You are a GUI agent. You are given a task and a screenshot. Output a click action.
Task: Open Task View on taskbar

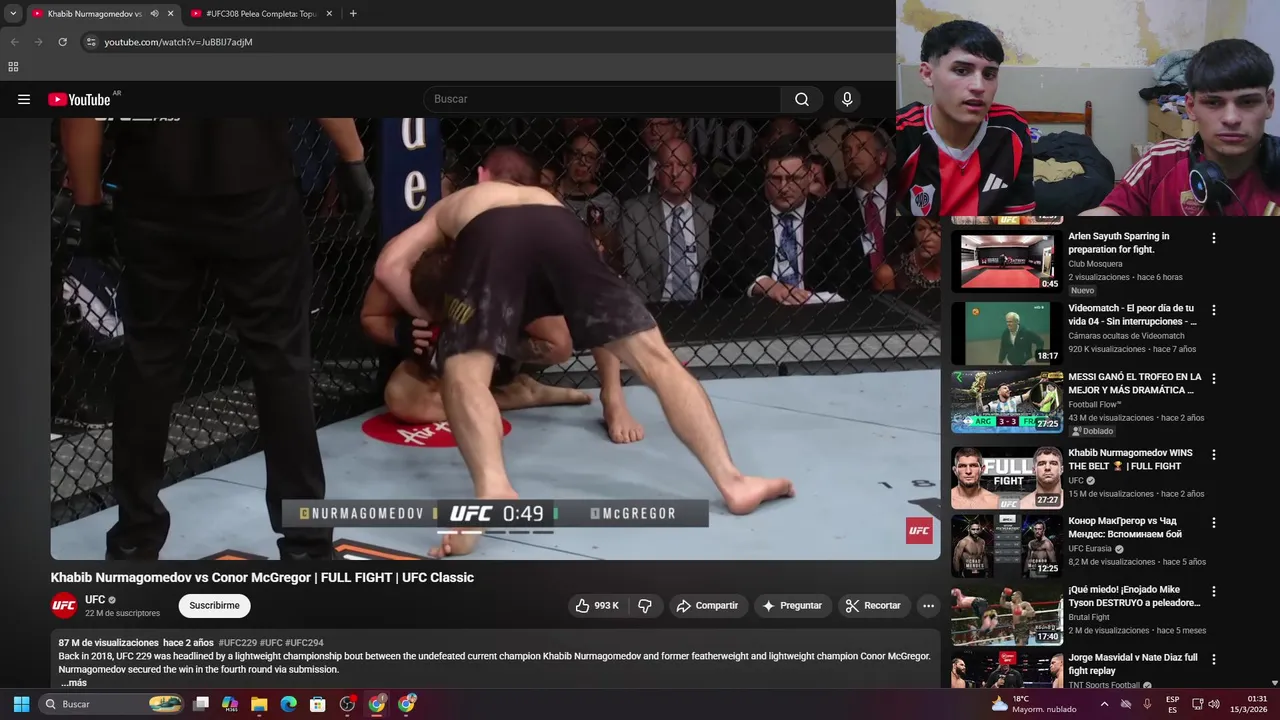(200, 704)
